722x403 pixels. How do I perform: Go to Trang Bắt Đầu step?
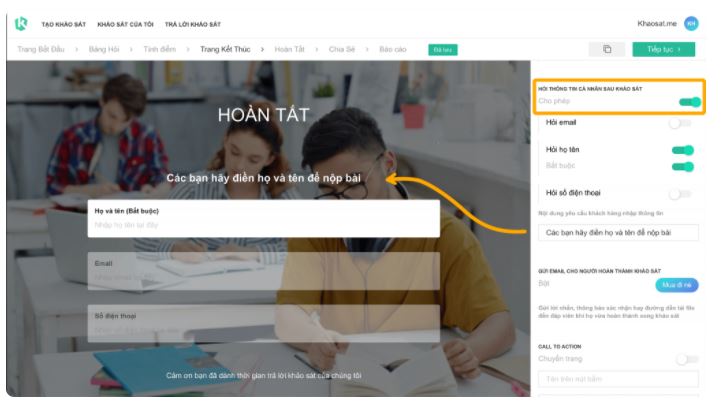41,49
